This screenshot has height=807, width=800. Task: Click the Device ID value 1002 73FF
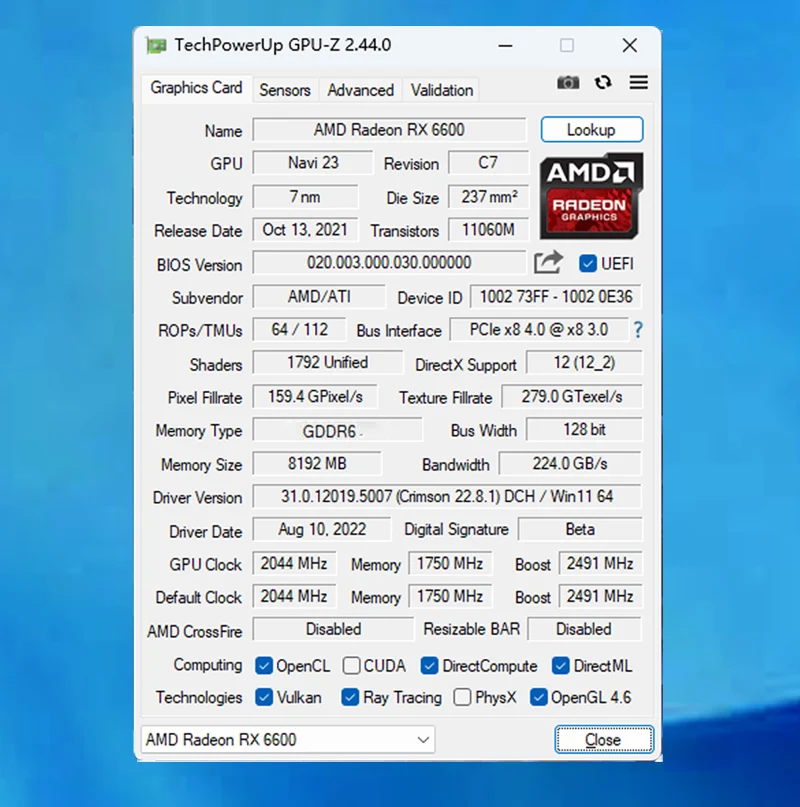pos(555,296)
